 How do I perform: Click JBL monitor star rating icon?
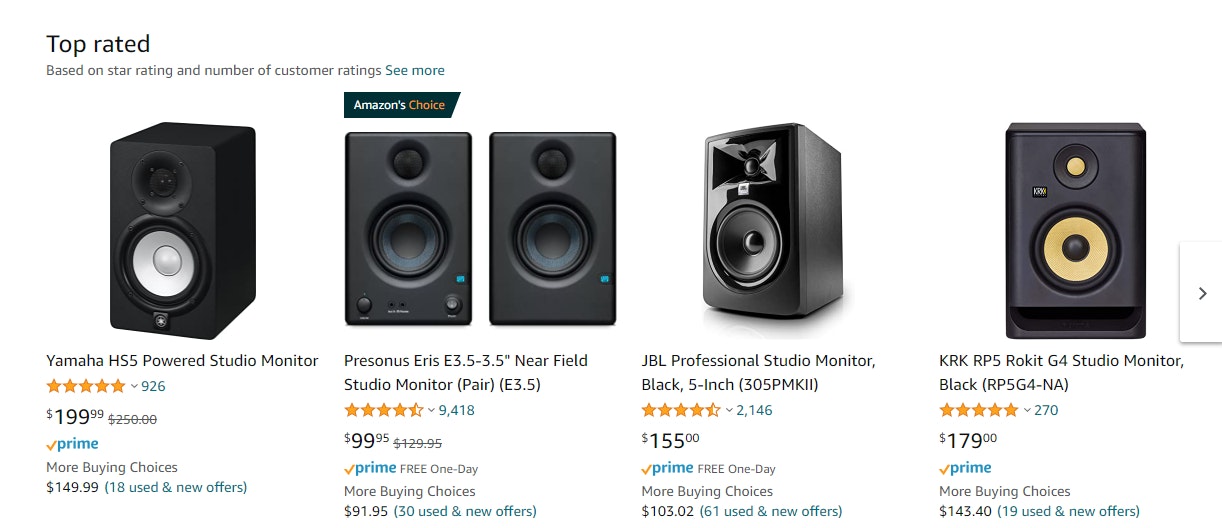(x=681, y=410)
